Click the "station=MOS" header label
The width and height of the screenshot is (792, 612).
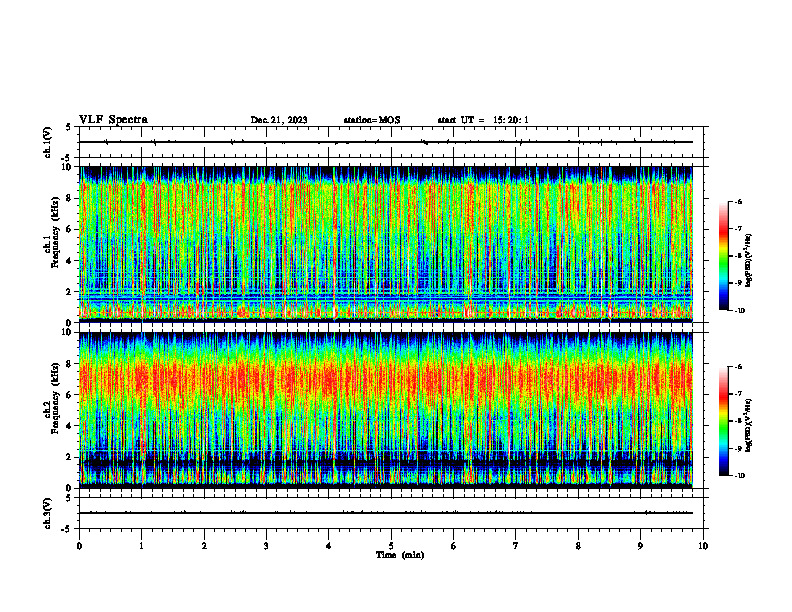[x=372, y=120]
